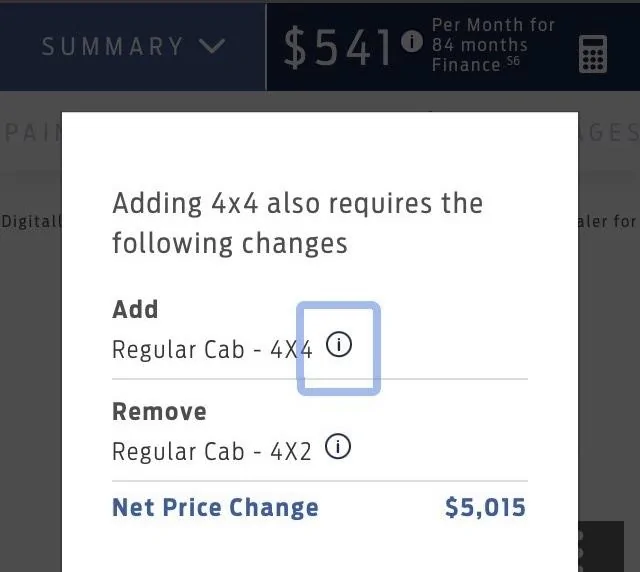Select the Regular Cab - 4X4 item text

click(x=212, y=350)
